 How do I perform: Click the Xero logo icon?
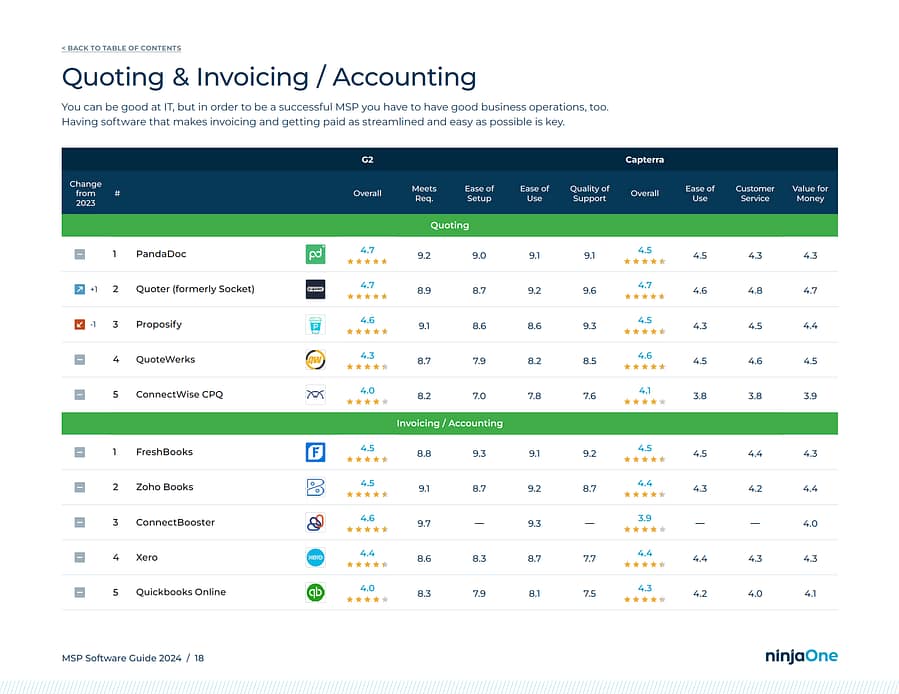315,557
